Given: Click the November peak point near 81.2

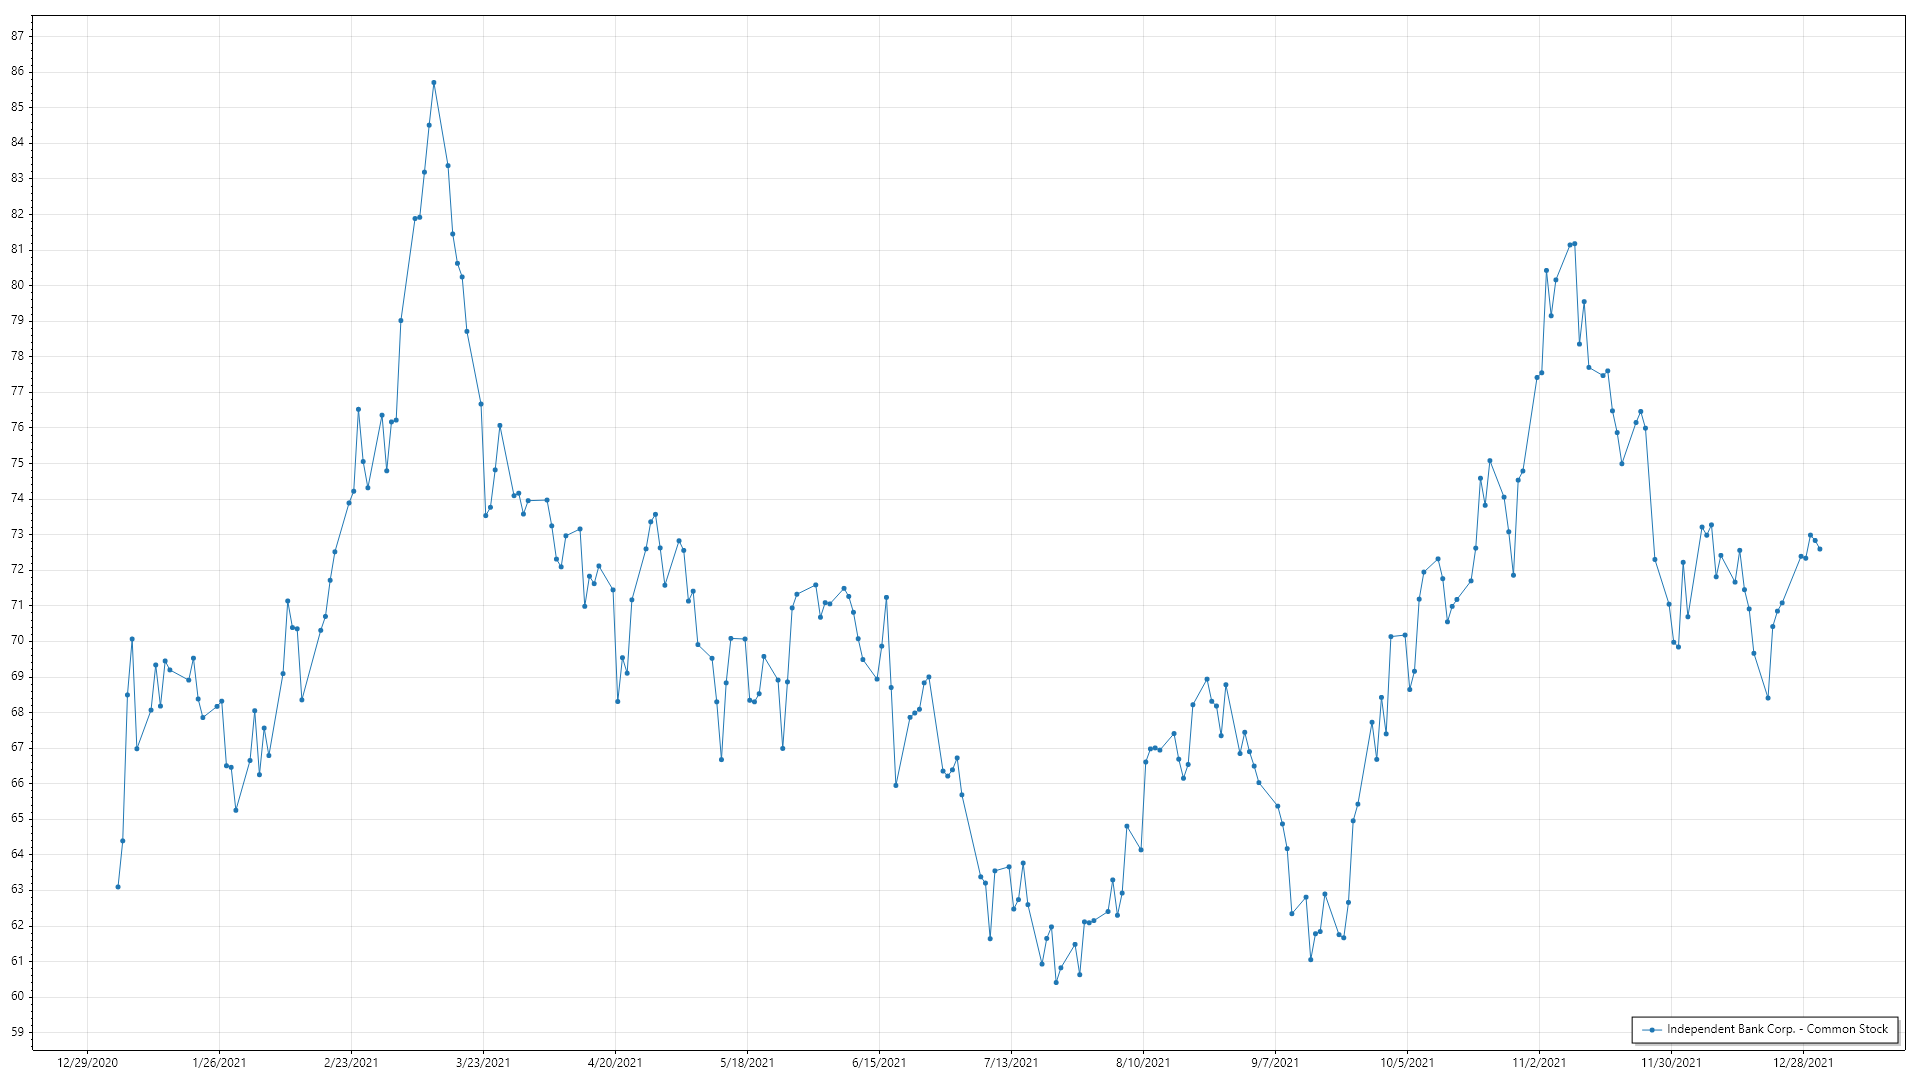Looking at the screenshot, I should 1574,243.
